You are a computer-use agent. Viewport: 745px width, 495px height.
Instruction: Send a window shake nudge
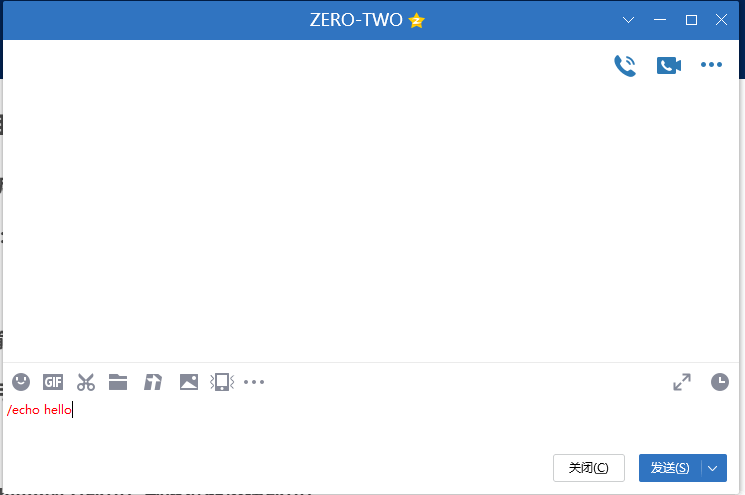point(222,382)
